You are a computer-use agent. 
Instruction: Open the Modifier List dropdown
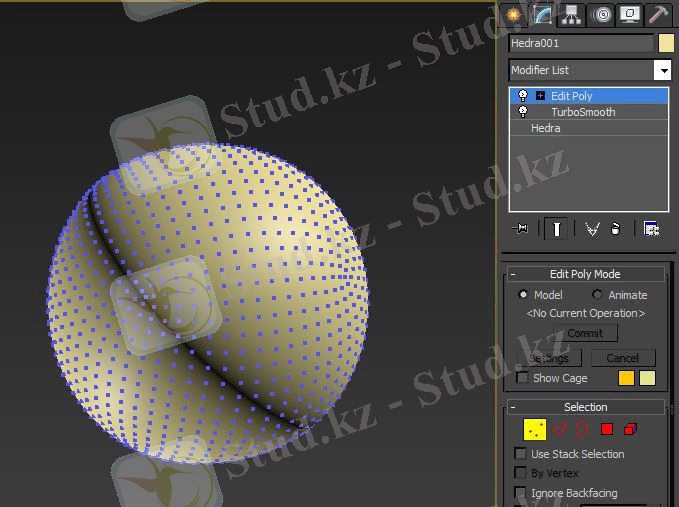(662, 70)
